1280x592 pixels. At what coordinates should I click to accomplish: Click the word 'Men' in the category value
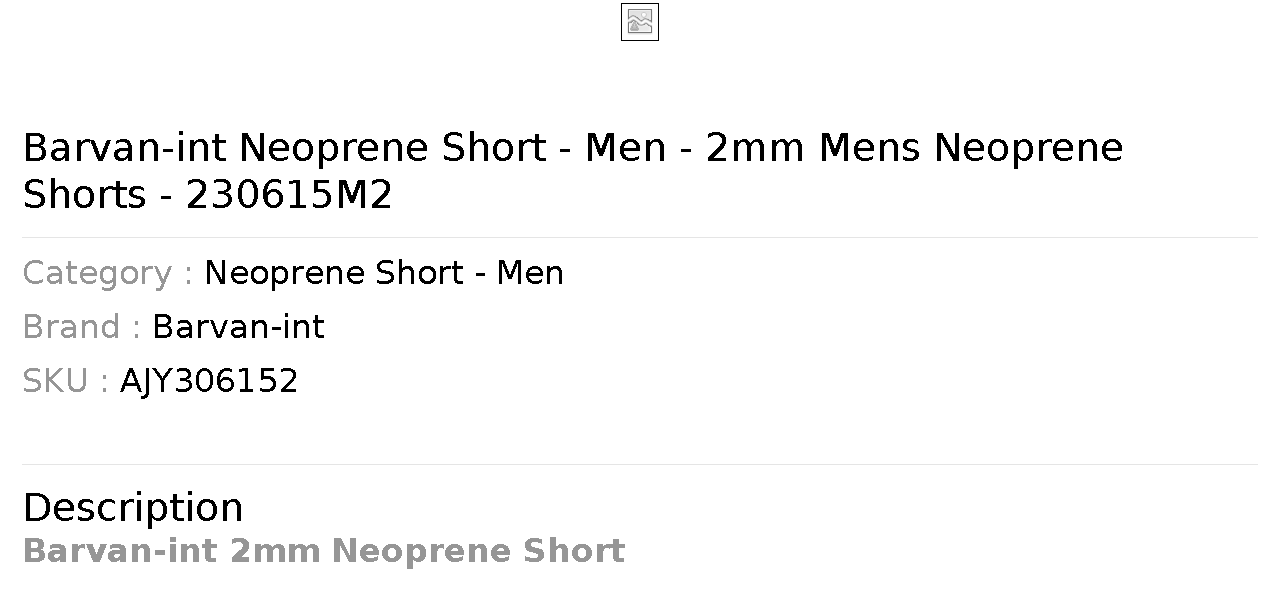pos(530,273)
